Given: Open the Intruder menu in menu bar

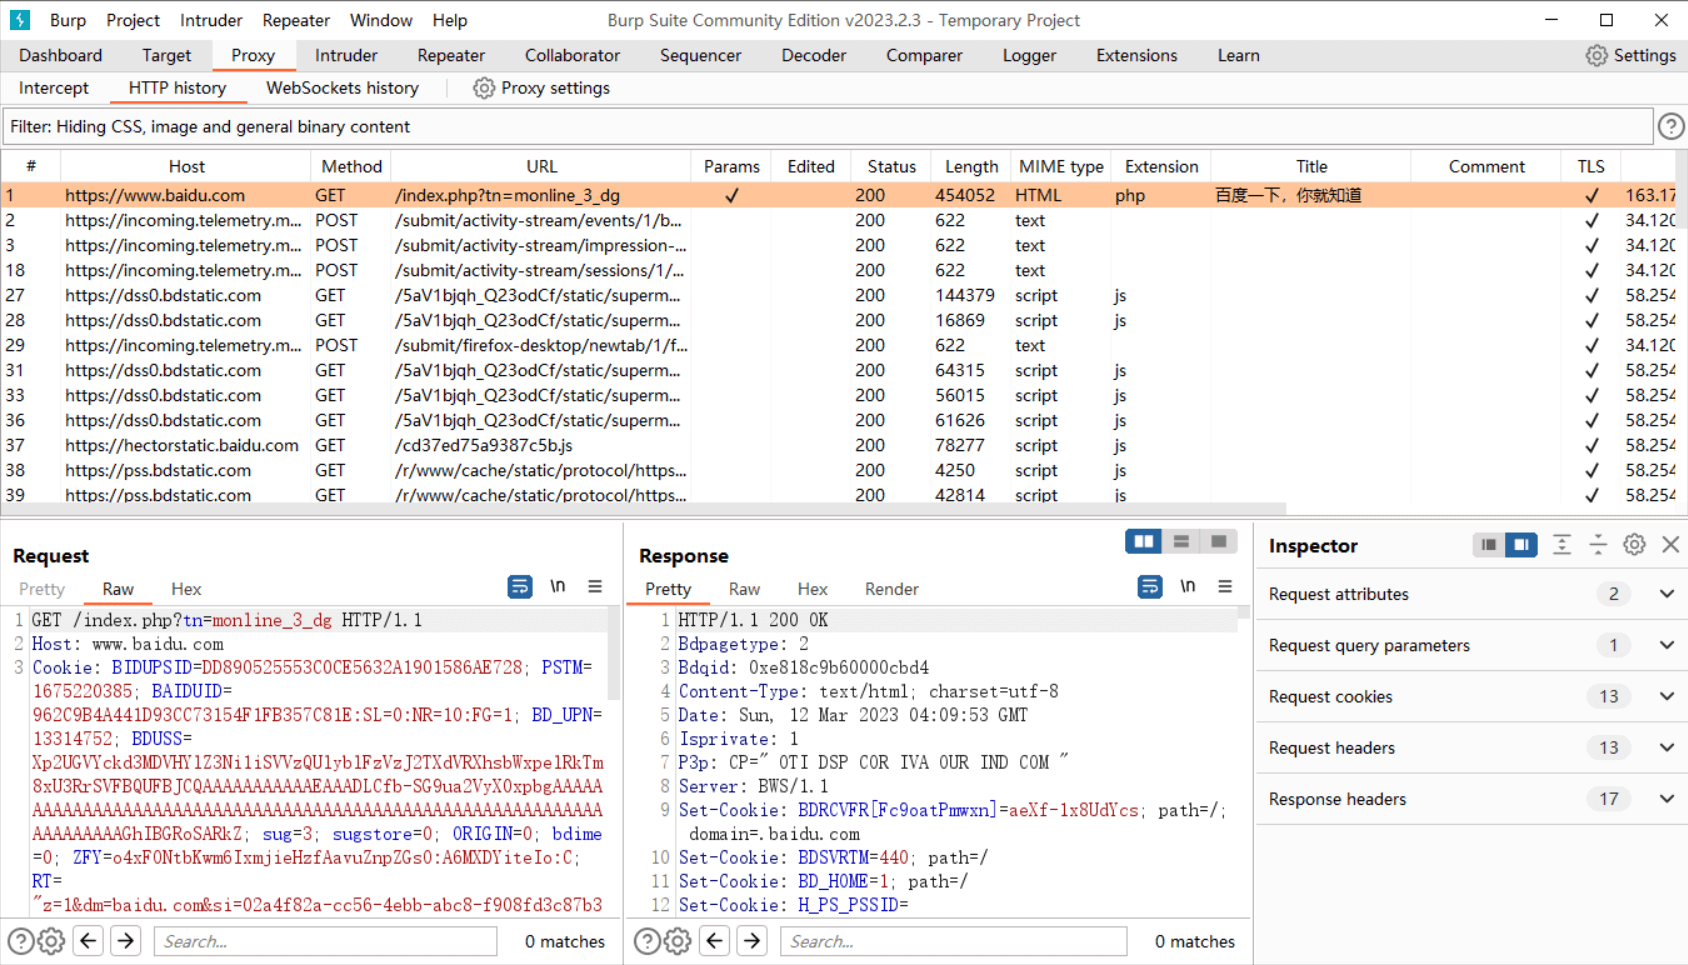Looking at the screenshot, I should tap(210, 20).
